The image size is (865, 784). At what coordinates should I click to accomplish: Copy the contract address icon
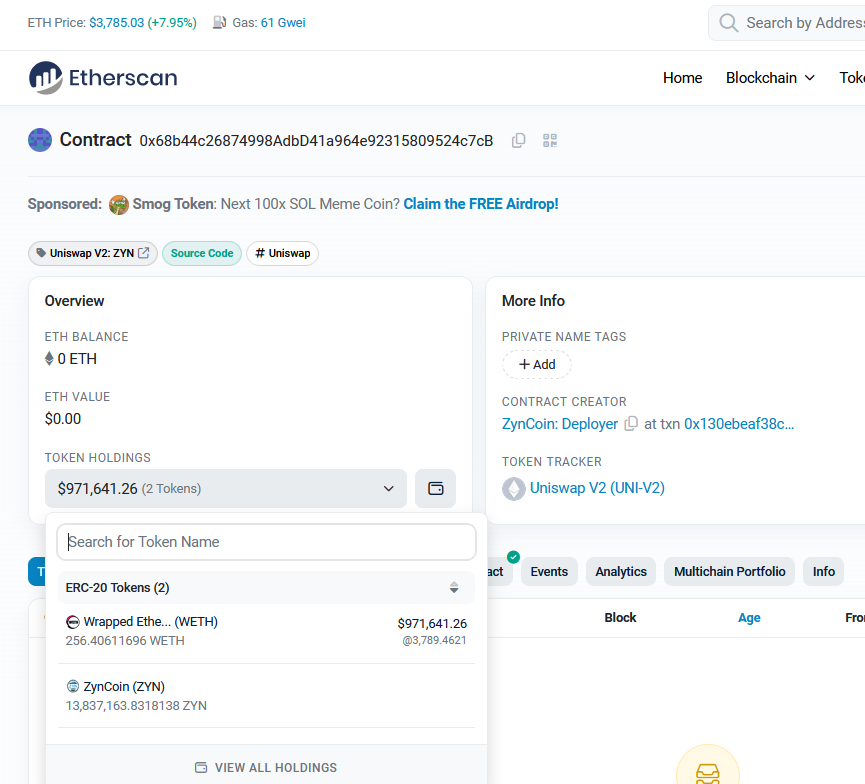coord(519,141)
